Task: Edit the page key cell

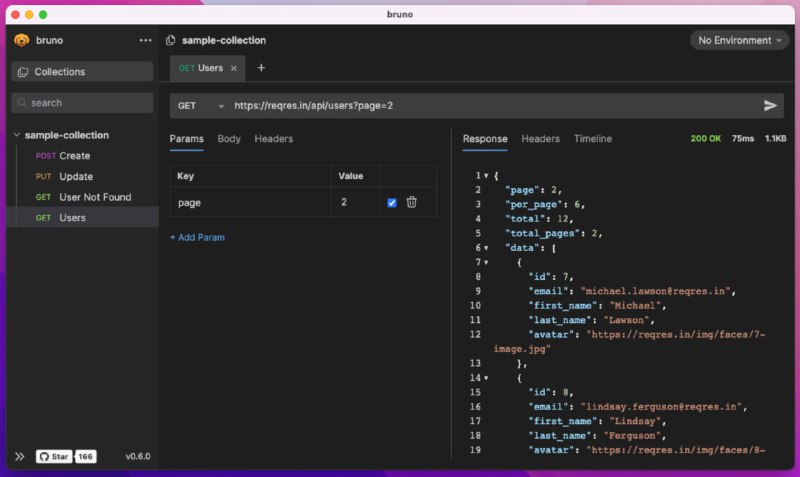Action: coord(250,203)
